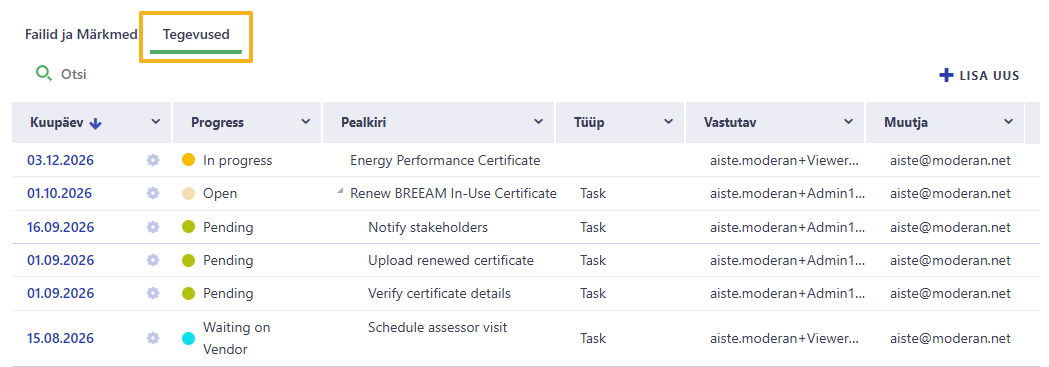Click the Progress column header label
1049x367 pixels.
[217, 122]
